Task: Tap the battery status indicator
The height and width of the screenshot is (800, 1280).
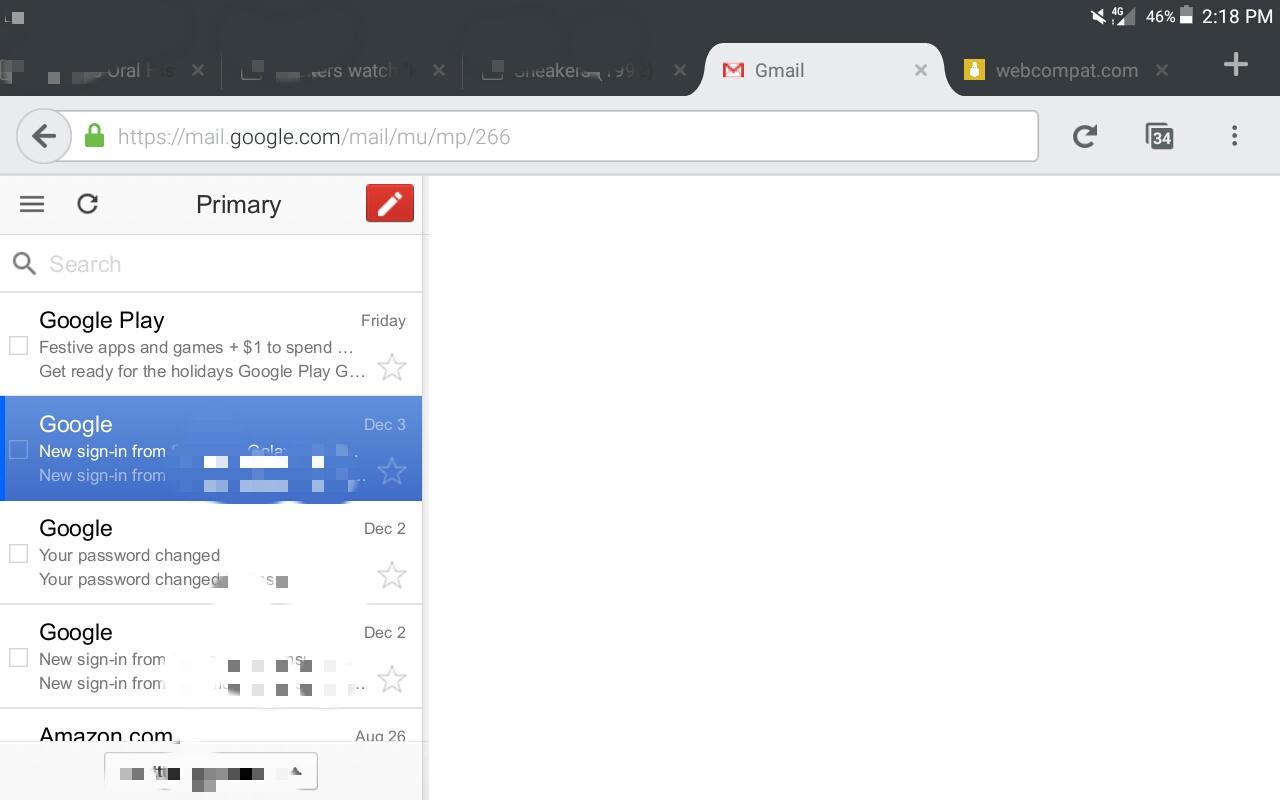Action: click(x=1186, y=16)
